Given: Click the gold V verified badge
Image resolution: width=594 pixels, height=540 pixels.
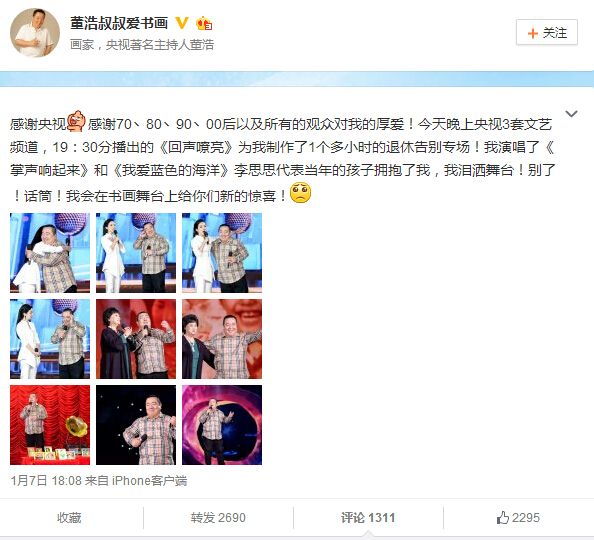Looking at the screenshot, I should coord(182,23).
